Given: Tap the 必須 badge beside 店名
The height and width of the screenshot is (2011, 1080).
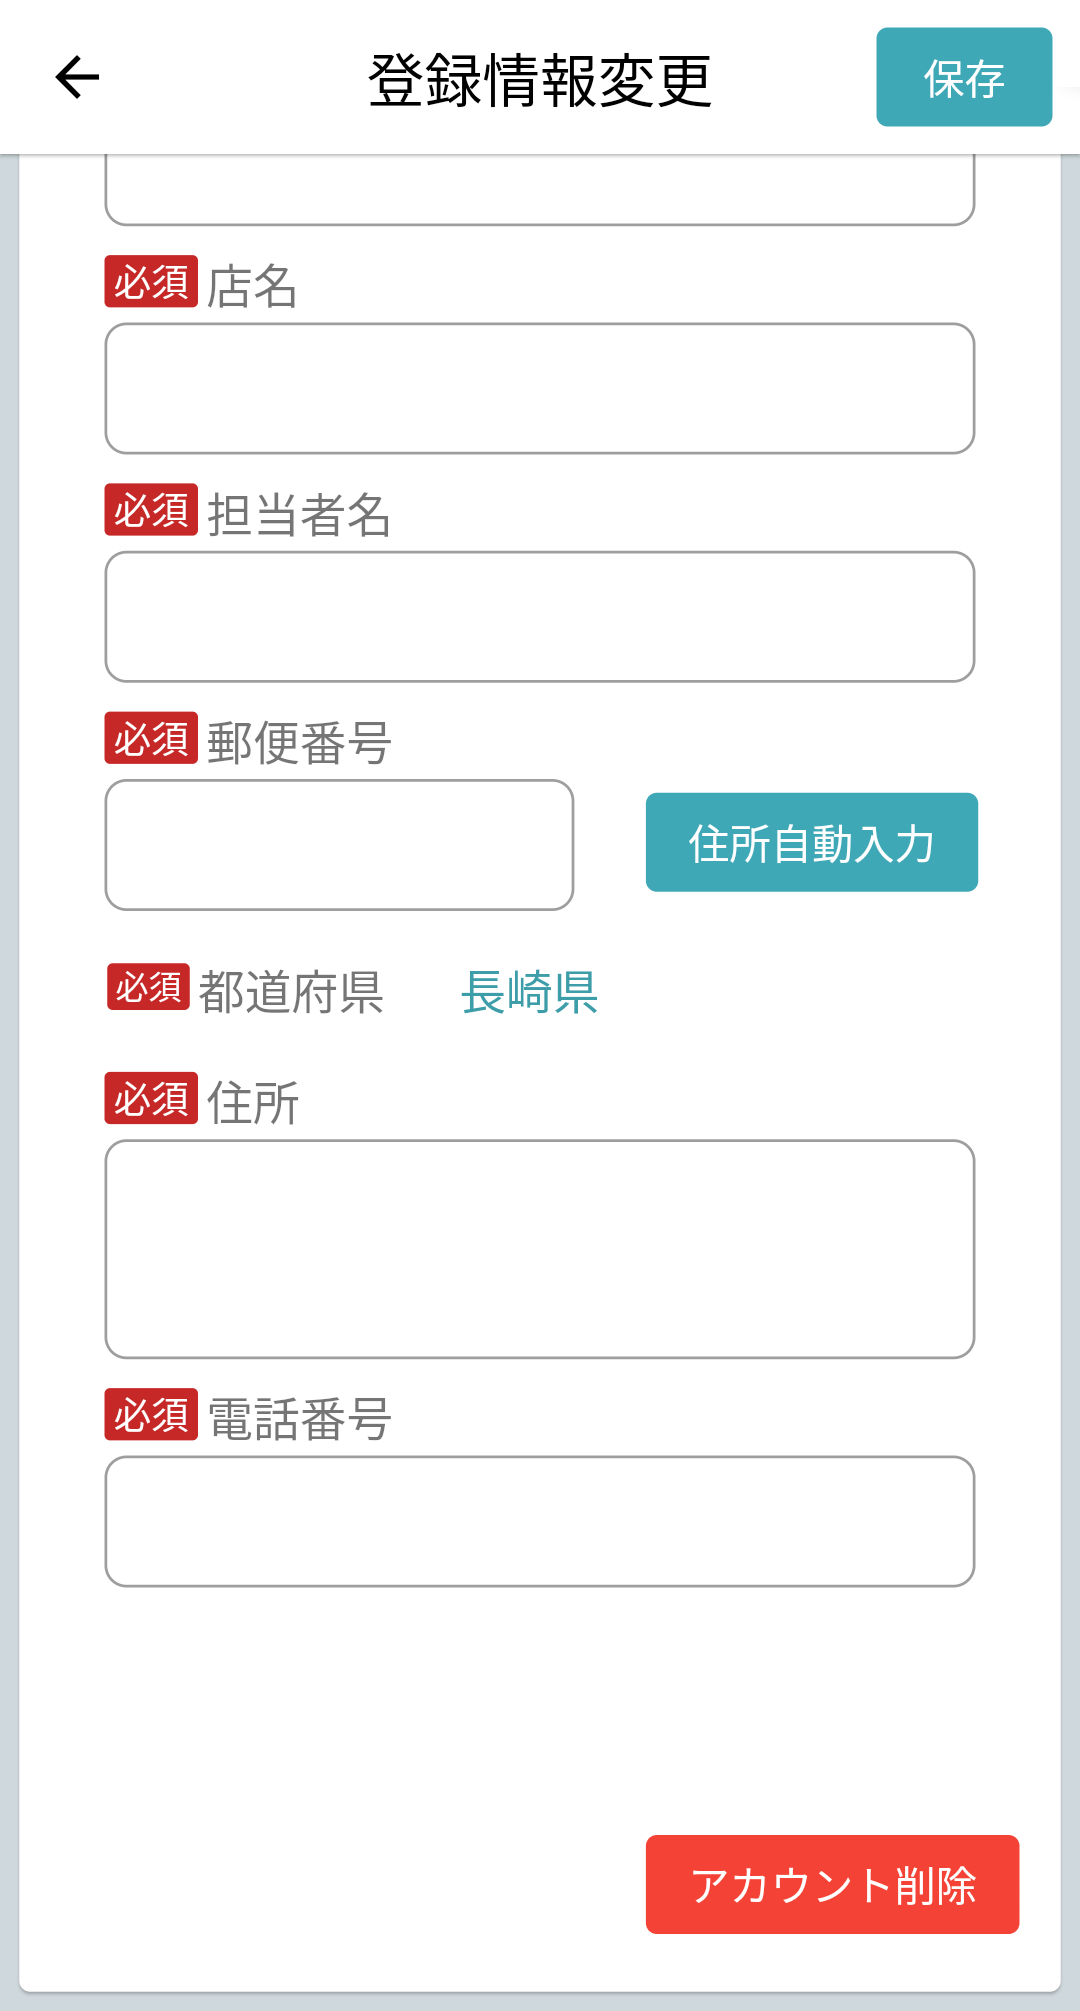Looking at the screenshot, I should (151, 282).
